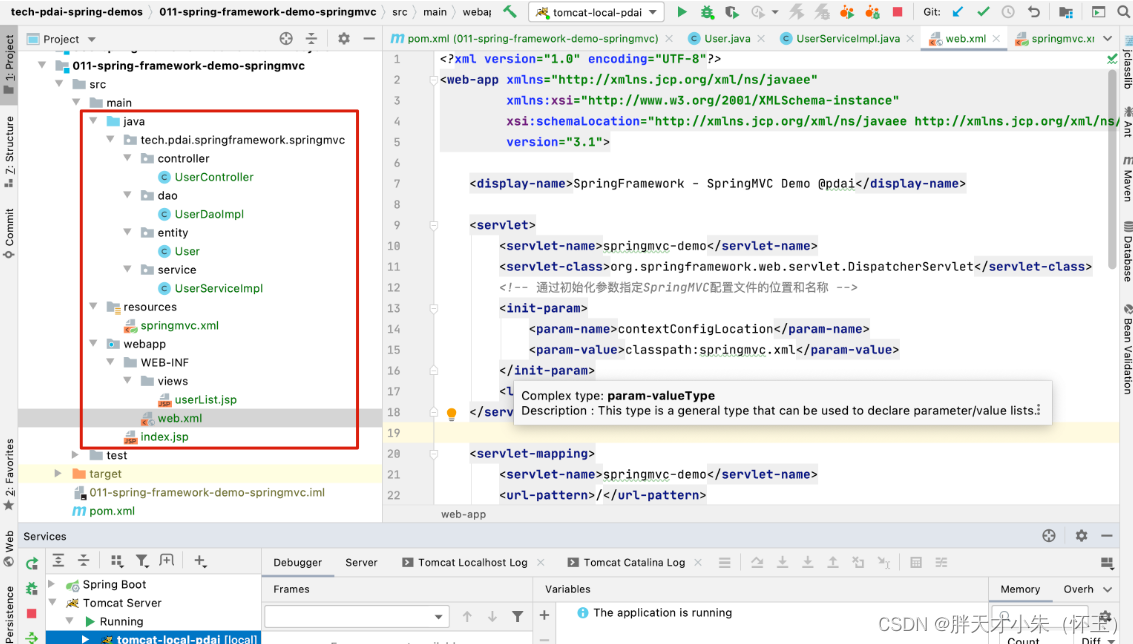Screen dimensions: 1133x644
Task: Expand all services in tree toolbar
Action: [x=59, y=561]
